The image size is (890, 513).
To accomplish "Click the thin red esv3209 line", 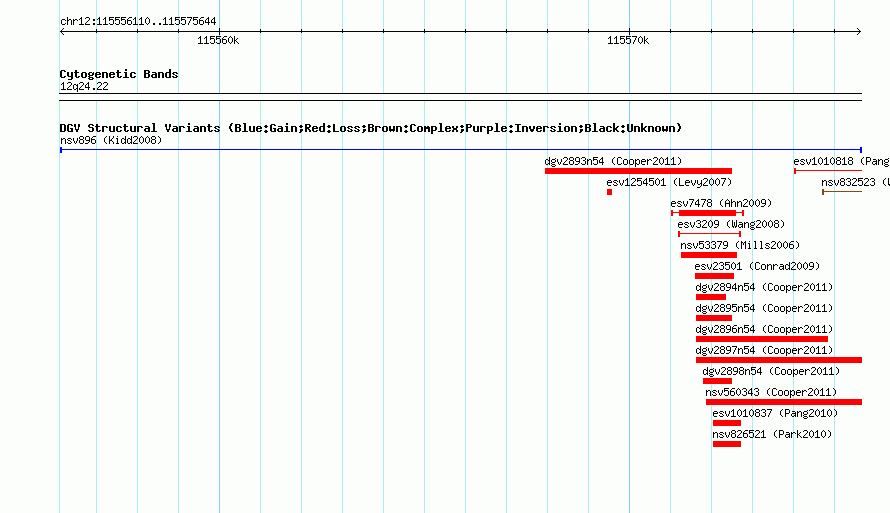I will (x=710, y=234).
